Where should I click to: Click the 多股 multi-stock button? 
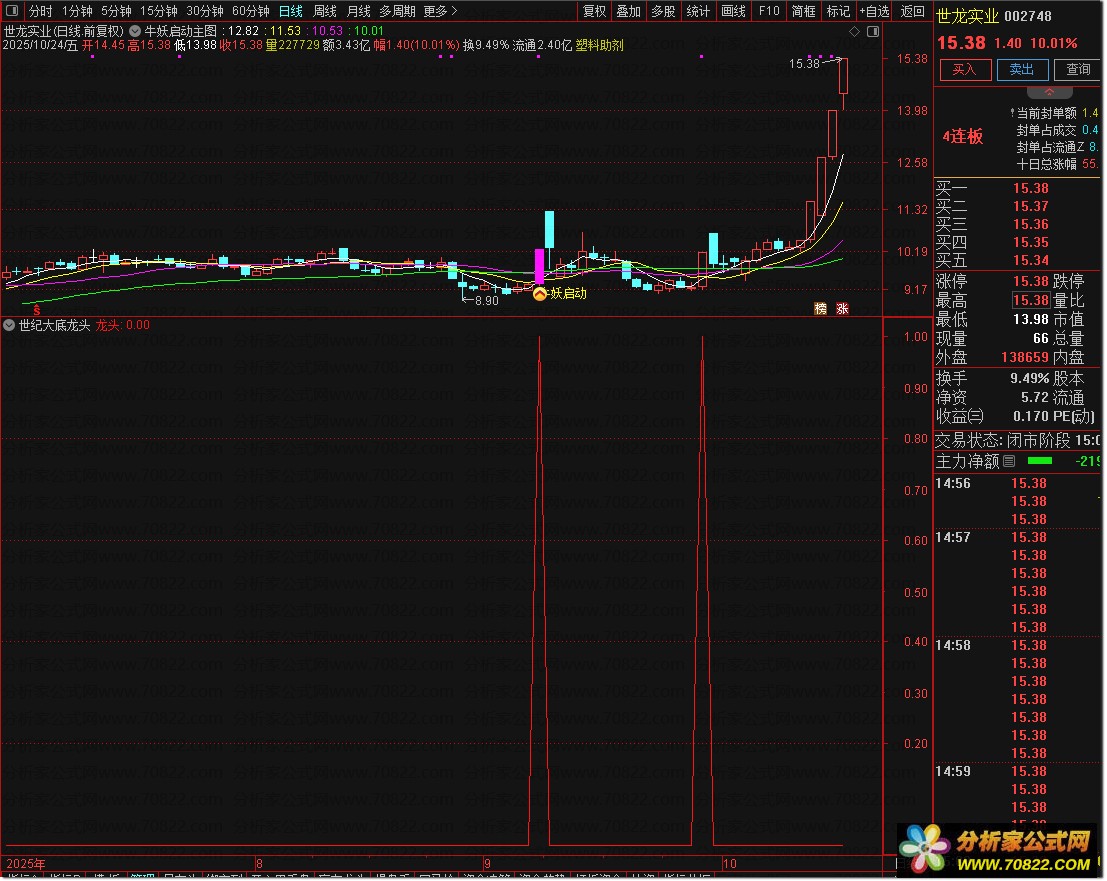tap(663, 11)
